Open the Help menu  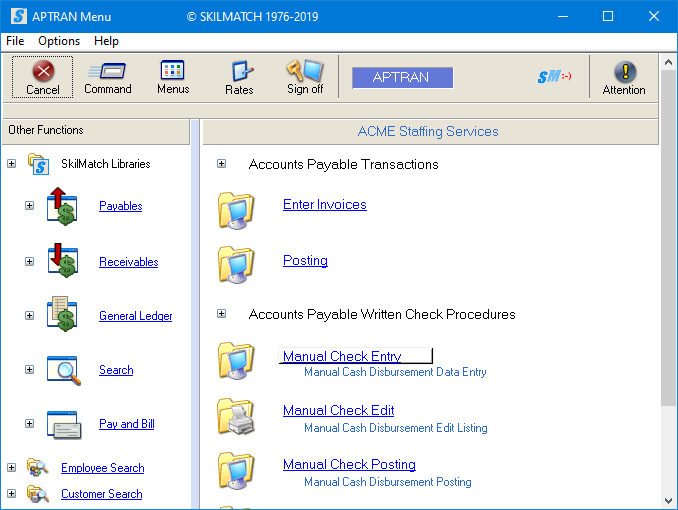click(x=106, y=41)
